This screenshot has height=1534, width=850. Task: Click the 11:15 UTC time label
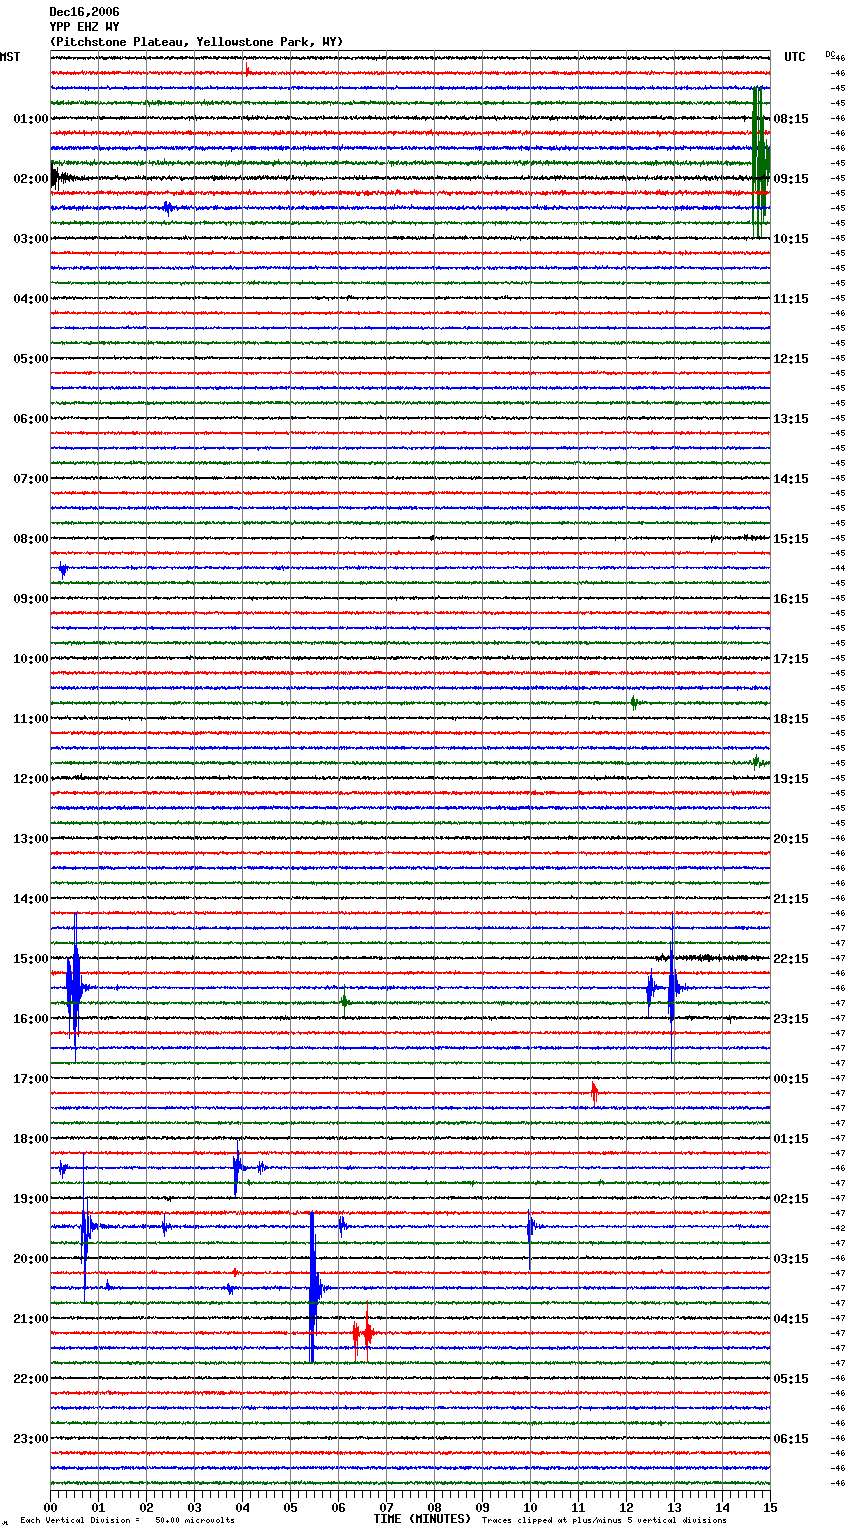pos(791,299)
